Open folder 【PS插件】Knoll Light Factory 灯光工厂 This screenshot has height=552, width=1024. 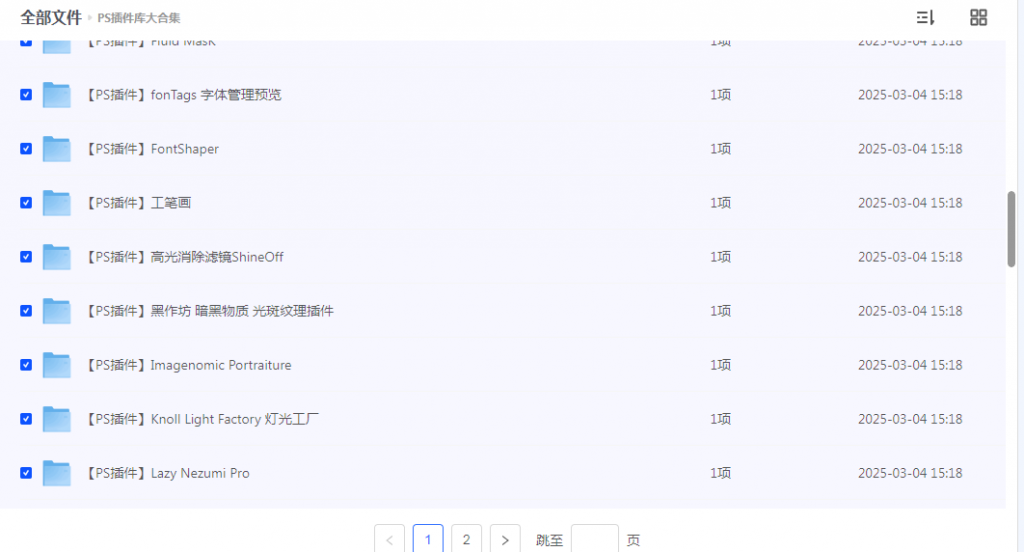[202, 419]
